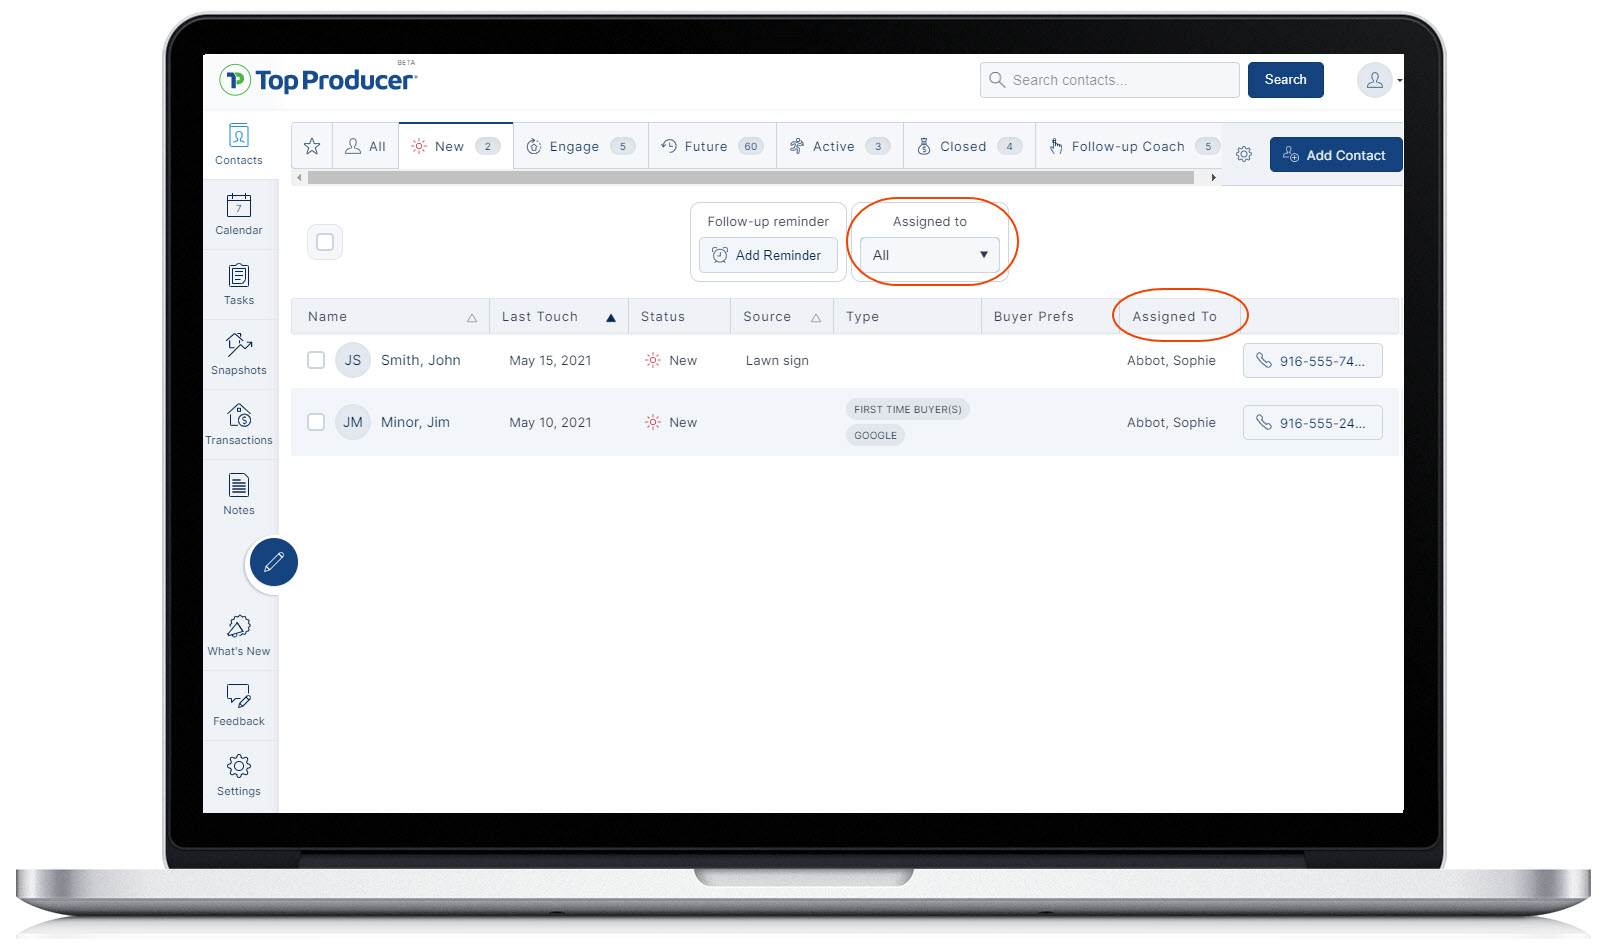Call 916-555-24... for Minor, Jim

pos(1312,423)
